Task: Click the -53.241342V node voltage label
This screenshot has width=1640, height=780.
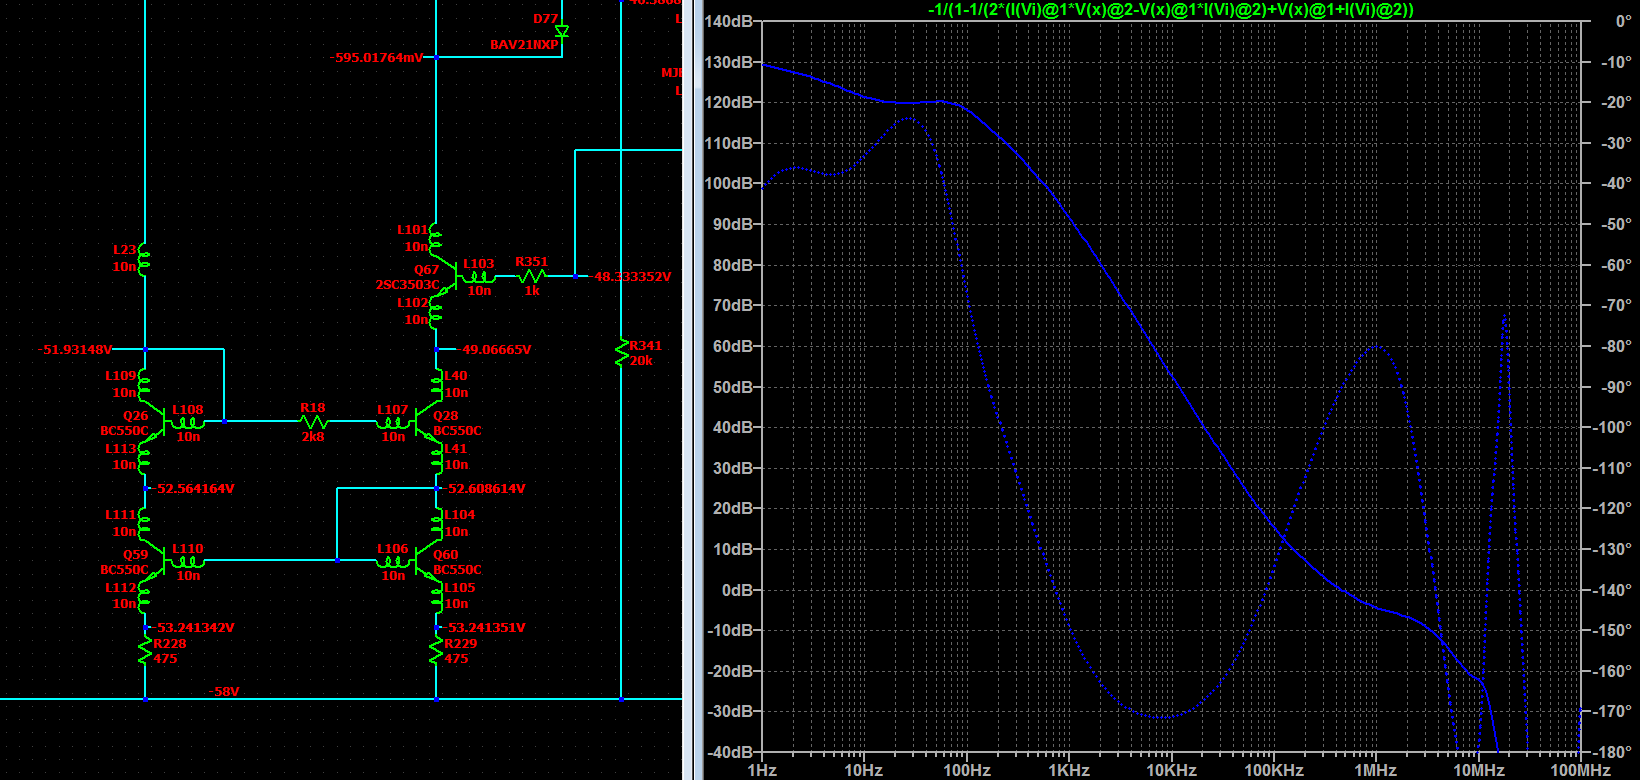Action: [x=193, y=628]
